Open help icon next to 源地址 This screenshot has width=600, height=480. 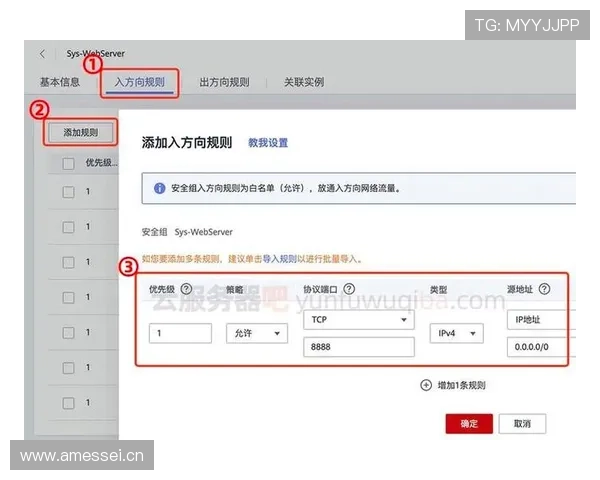click(544, 289)
